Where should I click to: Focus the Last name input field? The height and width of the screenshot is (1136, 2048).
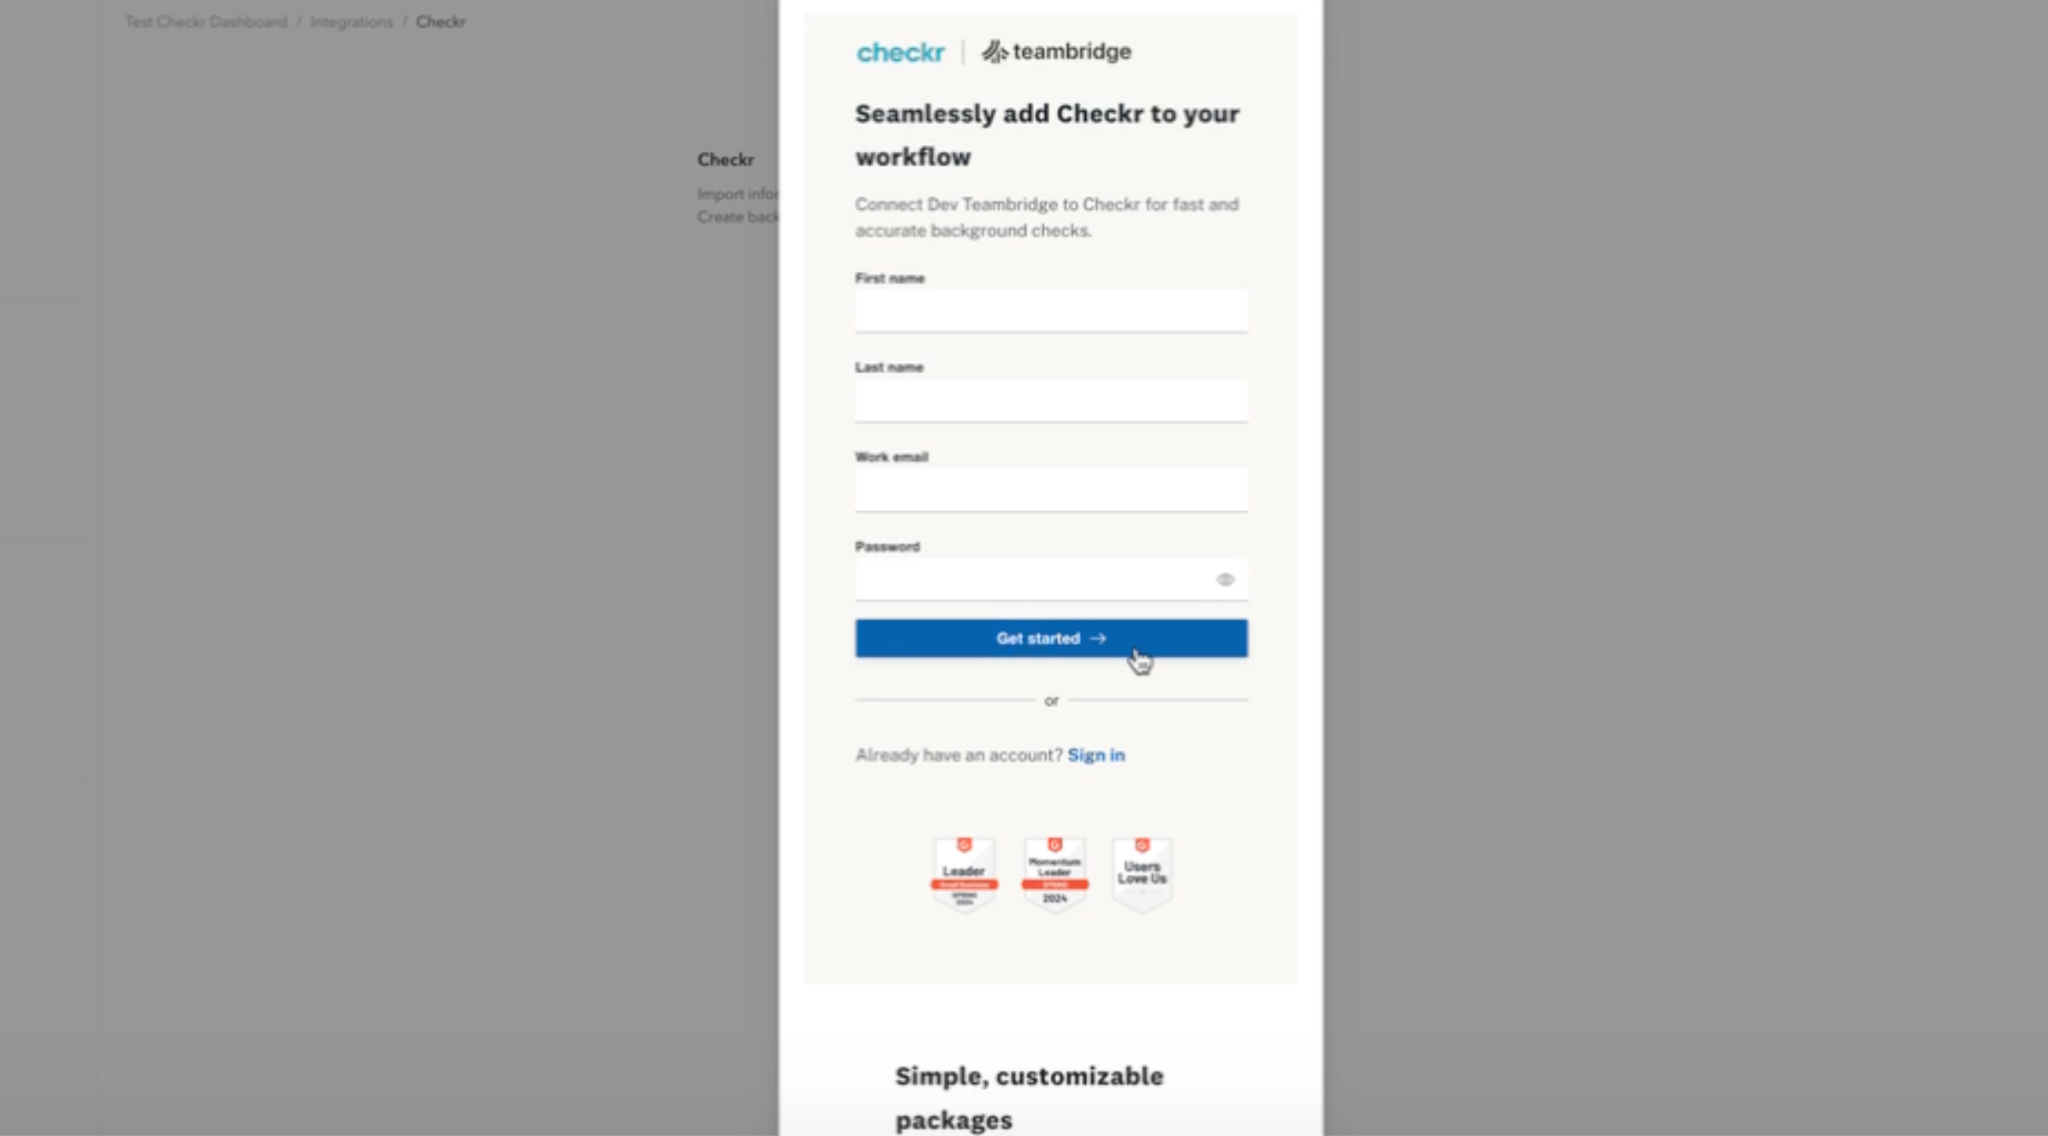click(x=1051, y=400)
